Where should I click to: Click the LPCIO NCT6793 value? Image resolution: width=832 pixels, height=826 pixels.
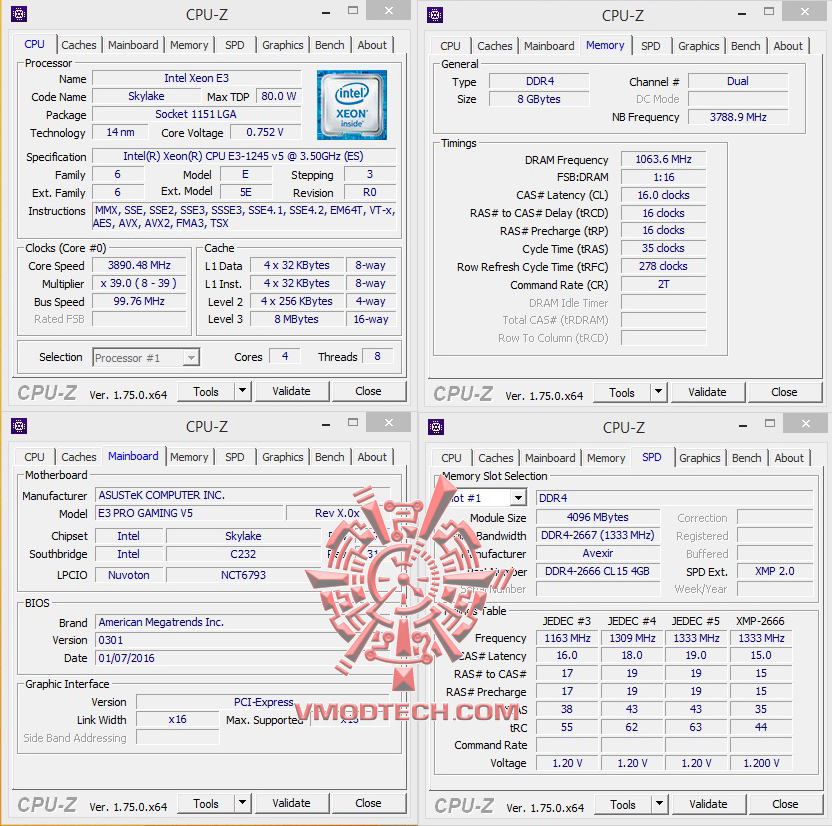coord(243,575)
